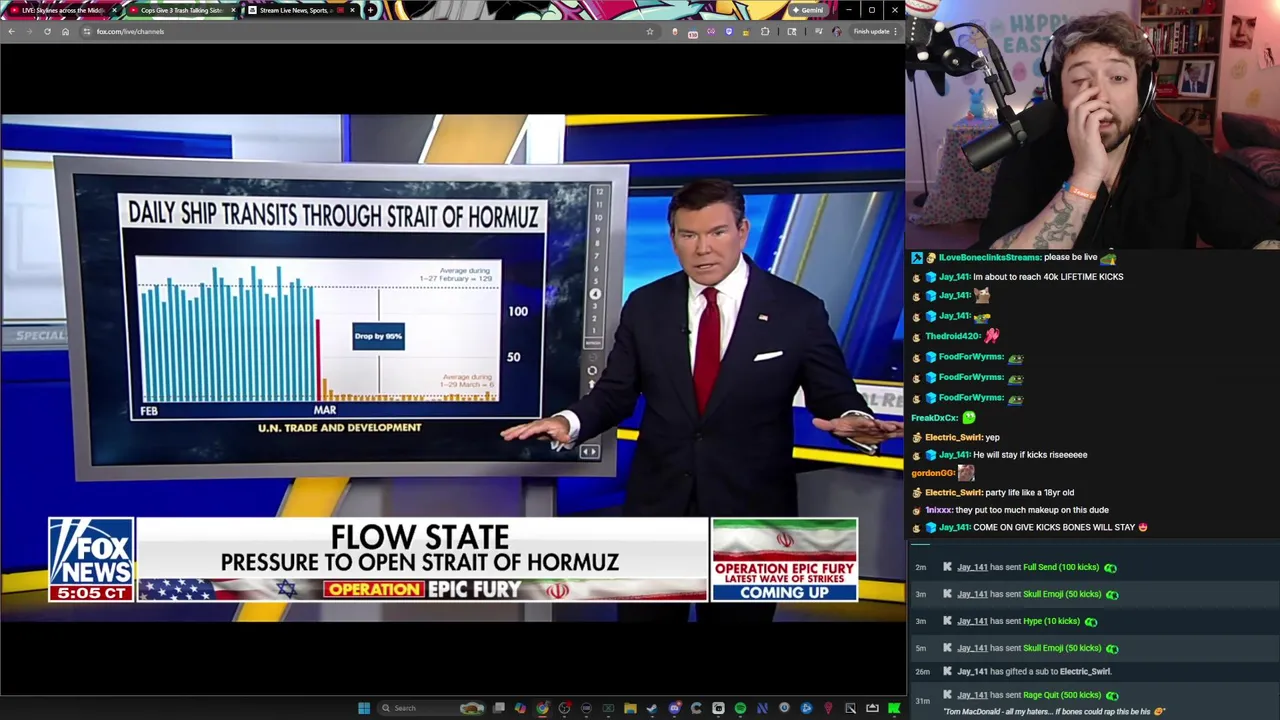Click the Fox News live video player
The image size is (1280, 720).
pyautogui.click(x=452, y=368)
